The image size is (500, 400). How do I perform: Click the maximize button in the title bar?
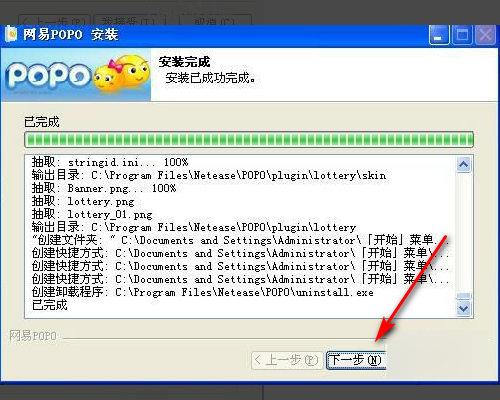click(462, 35)
